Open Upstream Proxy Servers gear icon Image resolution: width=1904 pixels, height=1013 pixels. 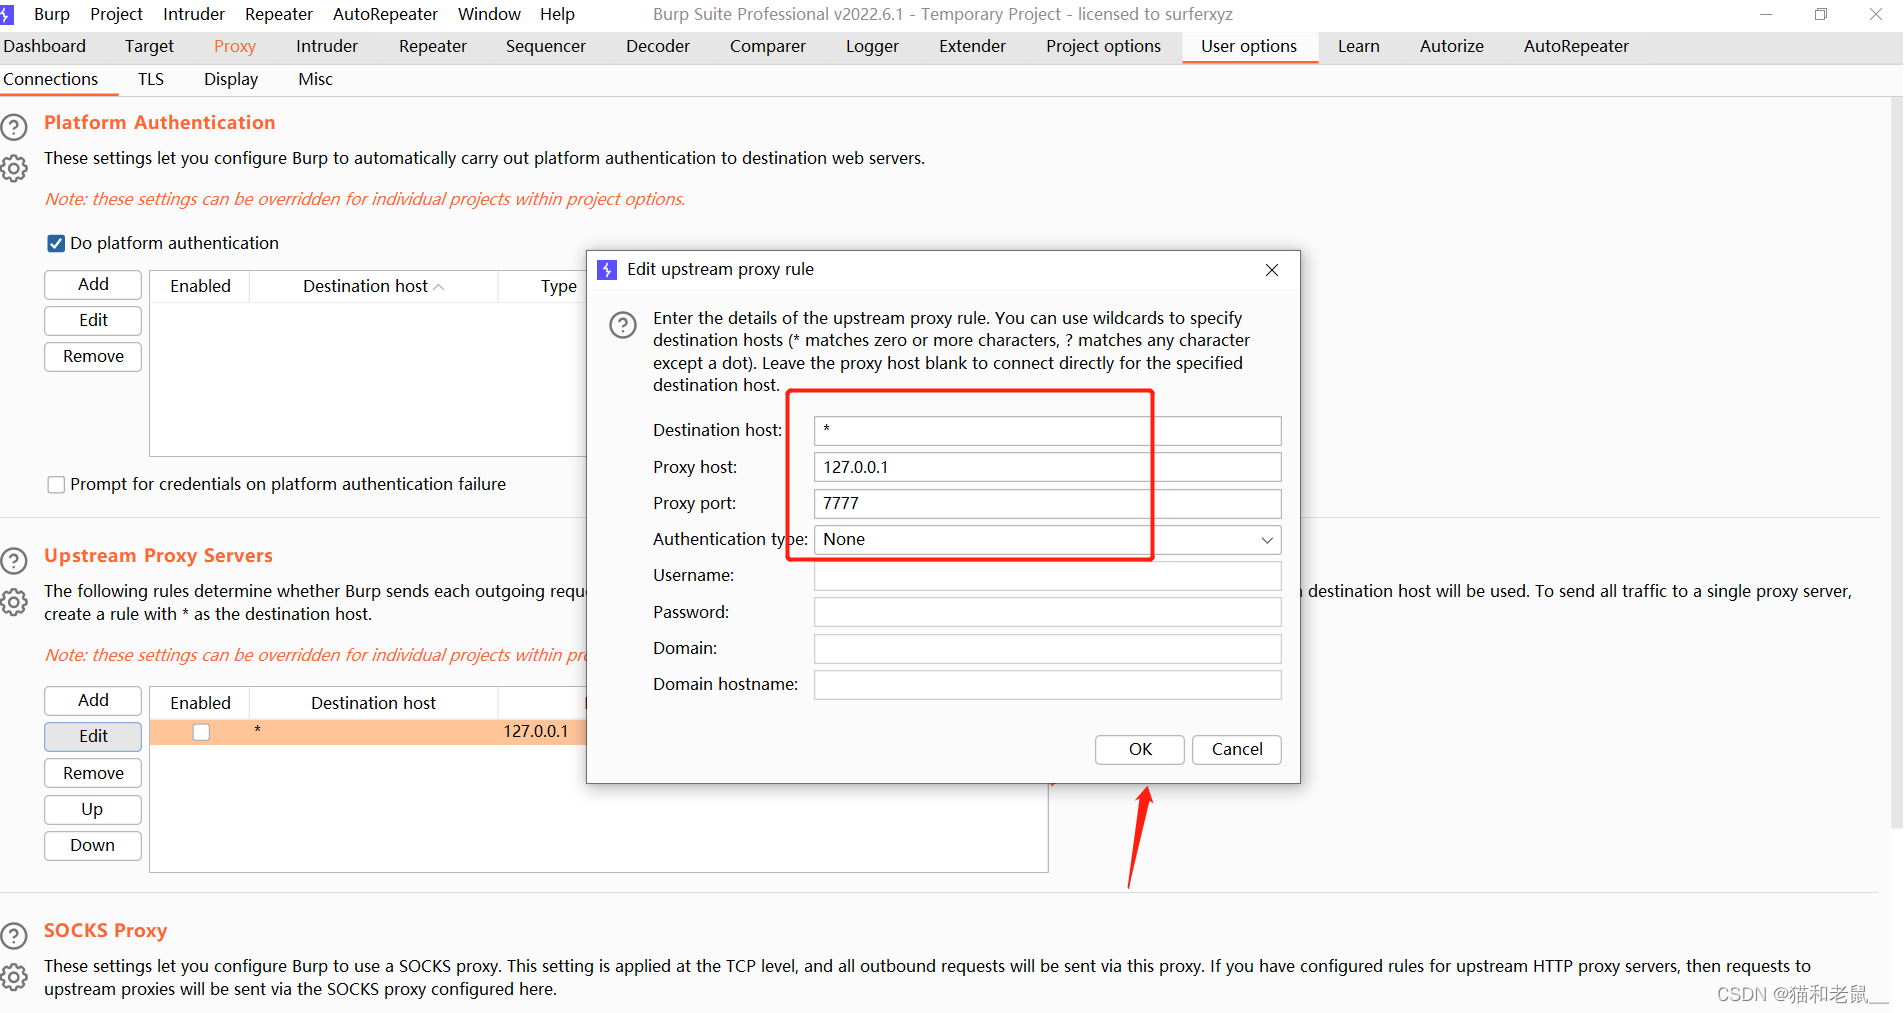pyautogui.click(x=14, y=602)
